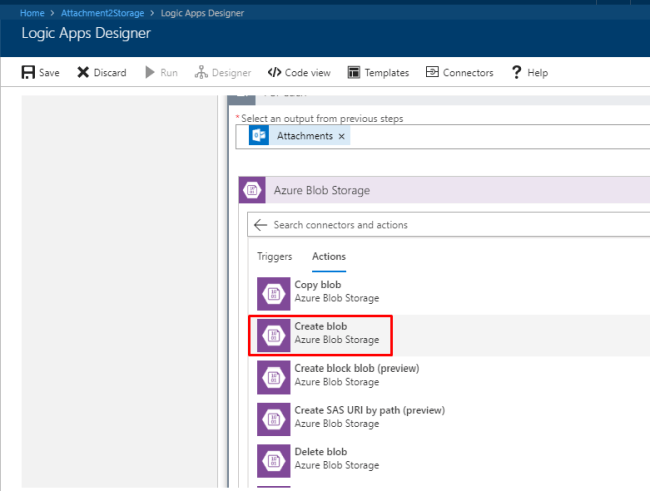
Task: Click the Discard X icon
Action: tap(83, 72)
